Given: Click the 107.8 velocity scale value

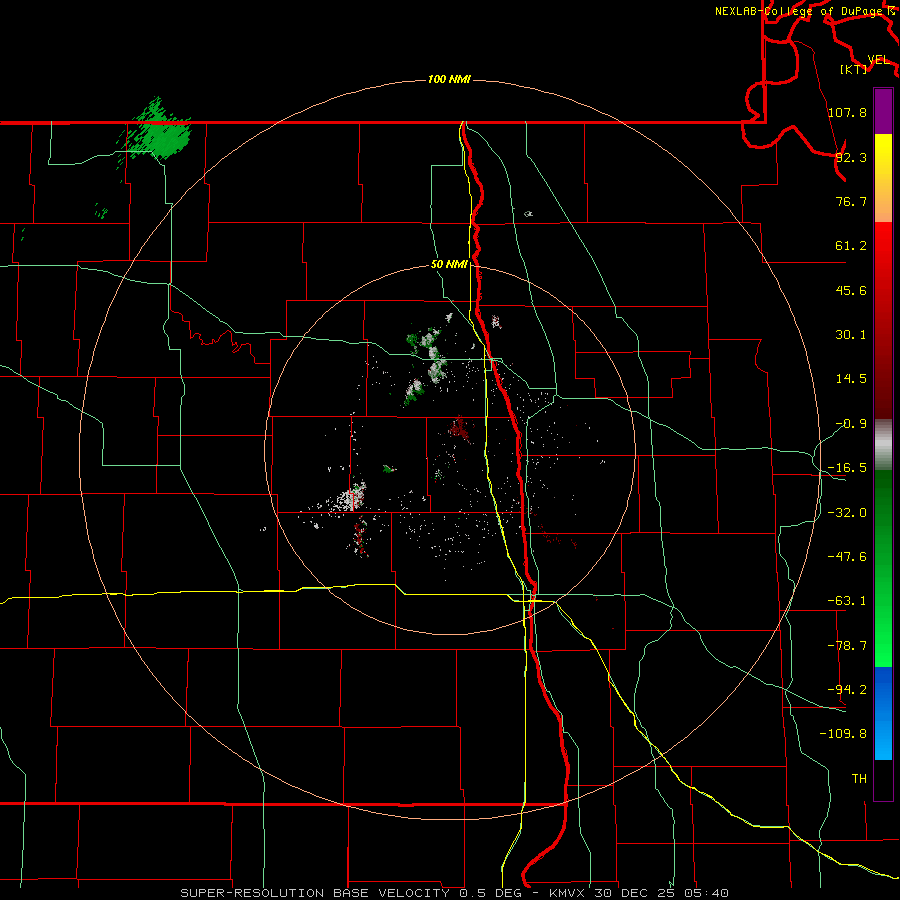Looking at the screenshot, I should [847, 112].
